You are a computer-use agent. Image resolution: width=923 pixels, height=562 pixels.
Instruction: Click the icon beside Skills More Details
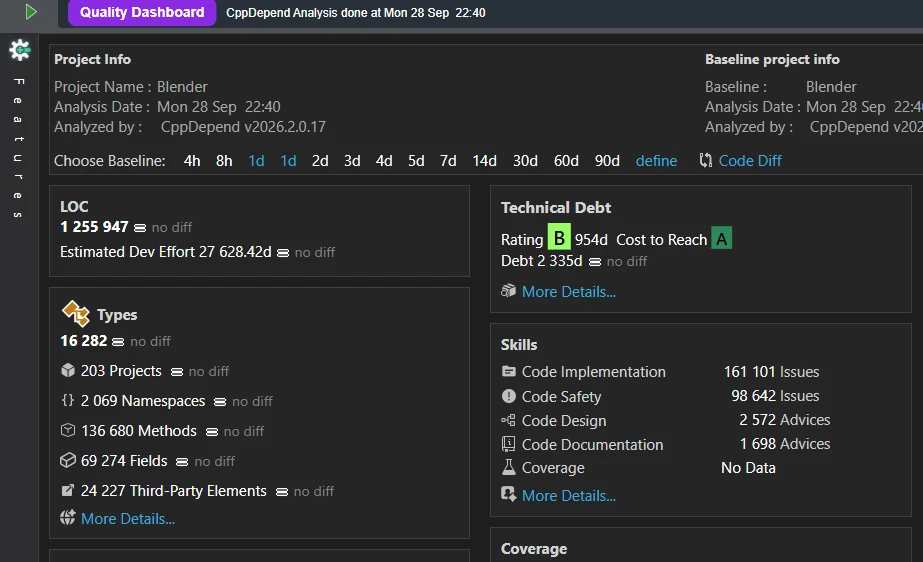[x=508, y=494]
